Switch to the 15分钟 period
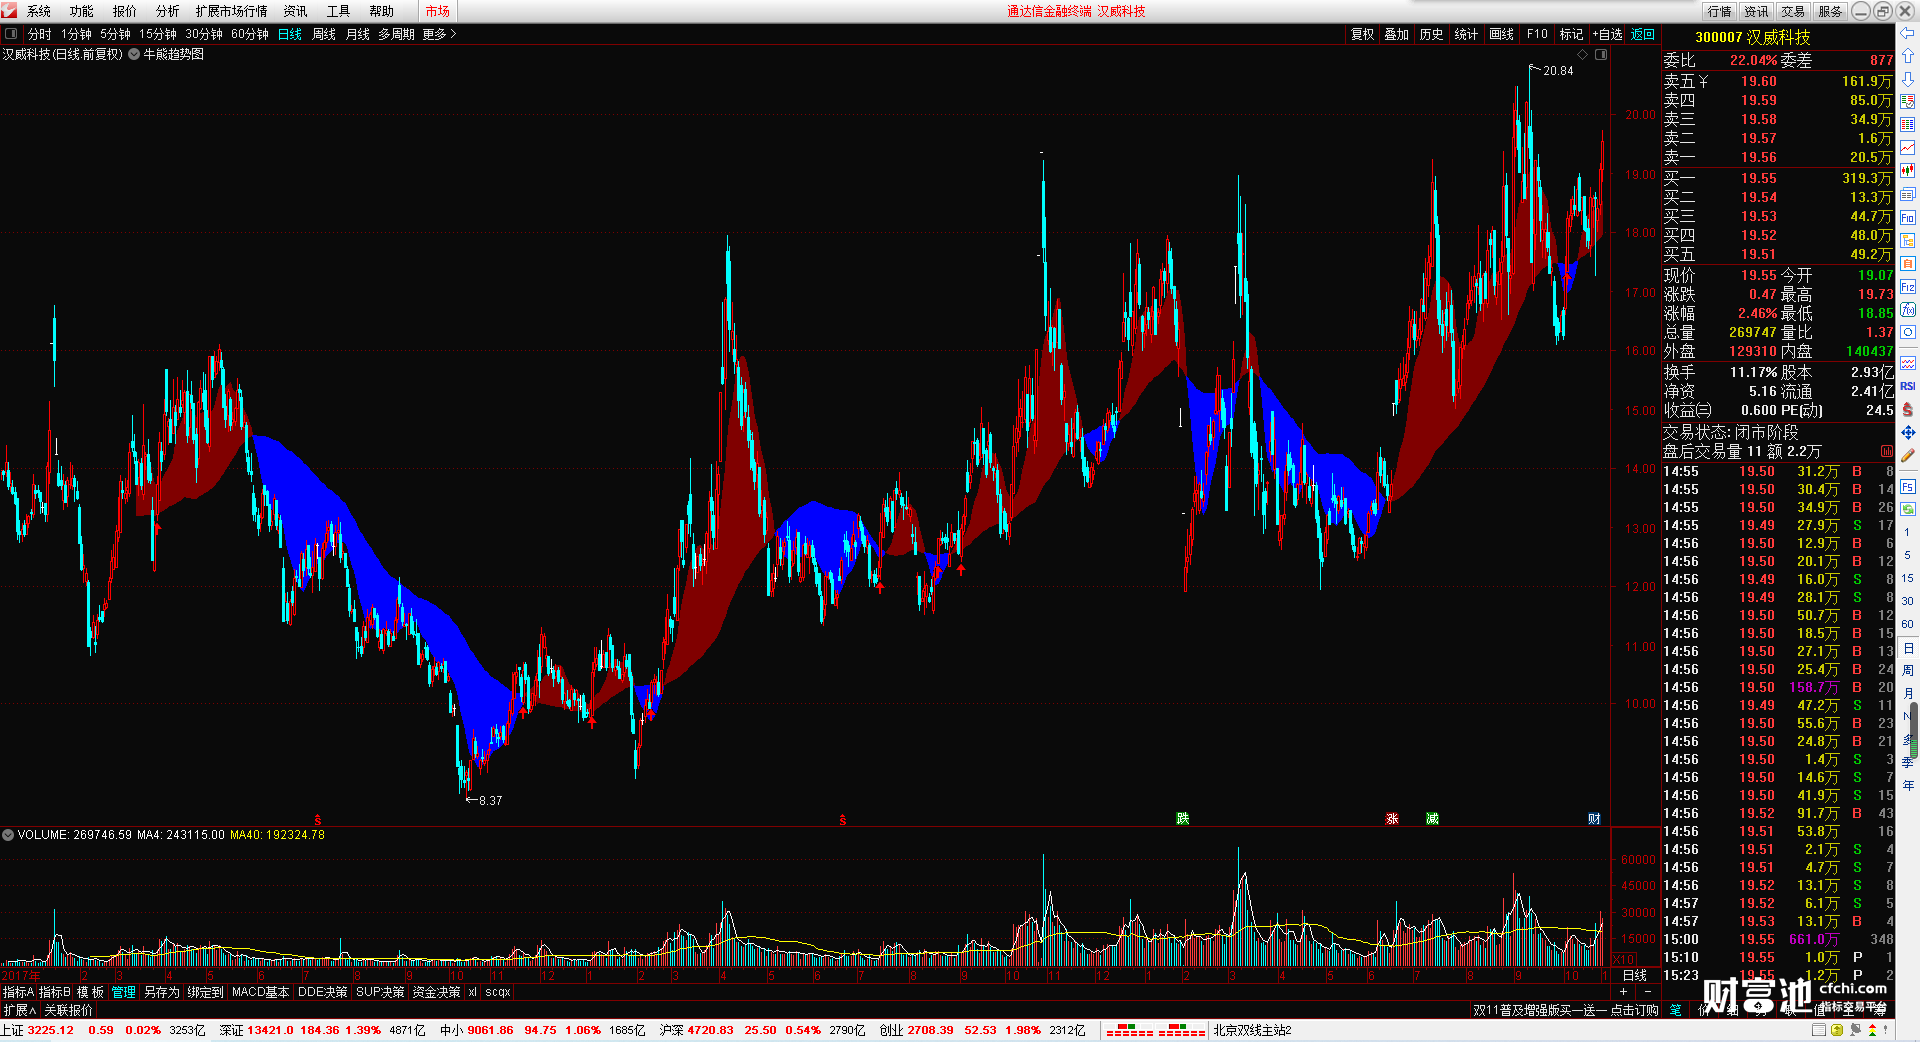Viewport: 1920px width, 1042px height. (158, 34)
